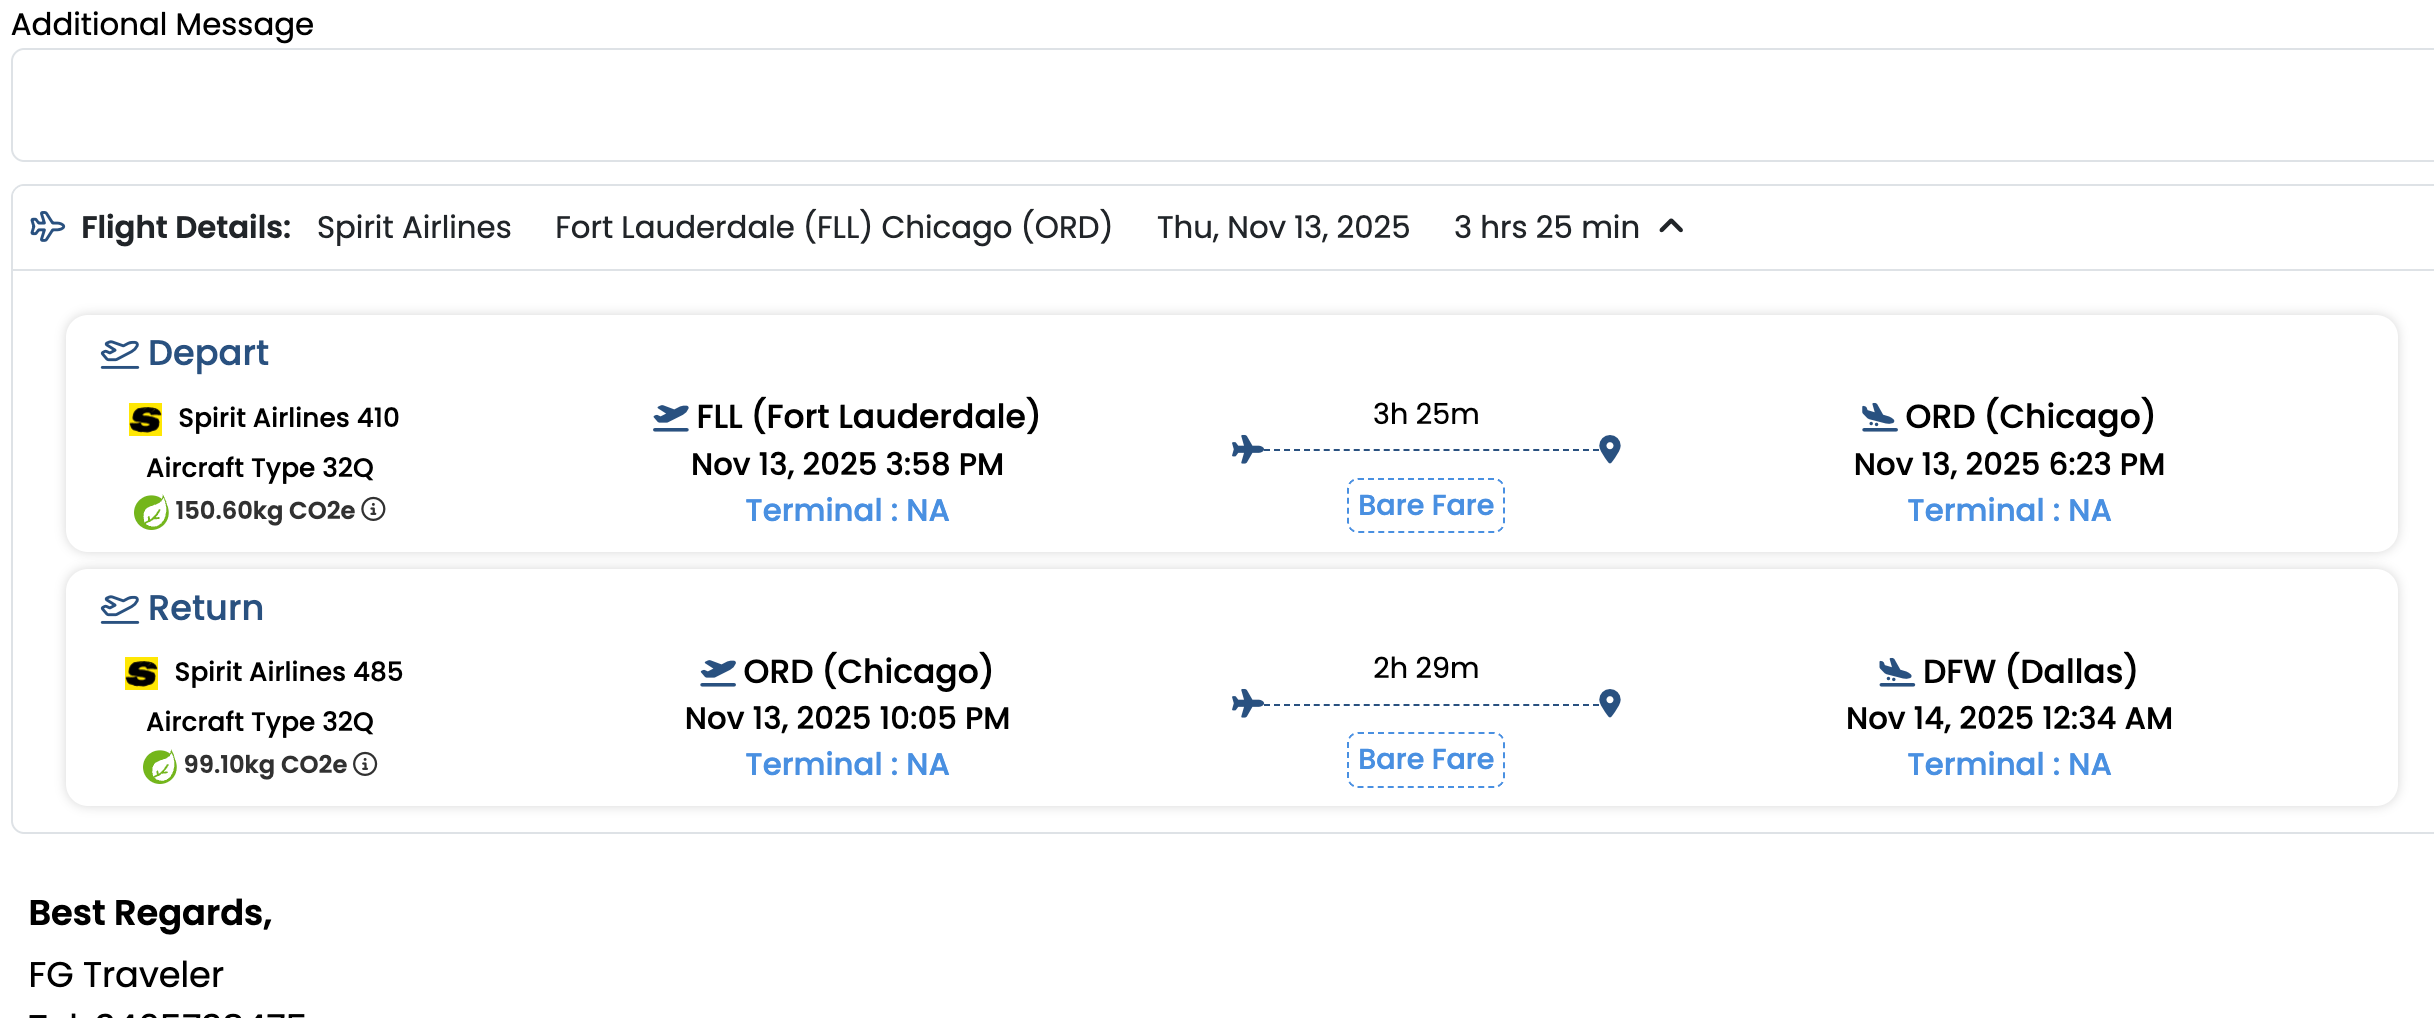The width and height of the screenshot is (2434, 1018).
Task: Click Spirit Airlines 410 logo
Action: (146, 419)
